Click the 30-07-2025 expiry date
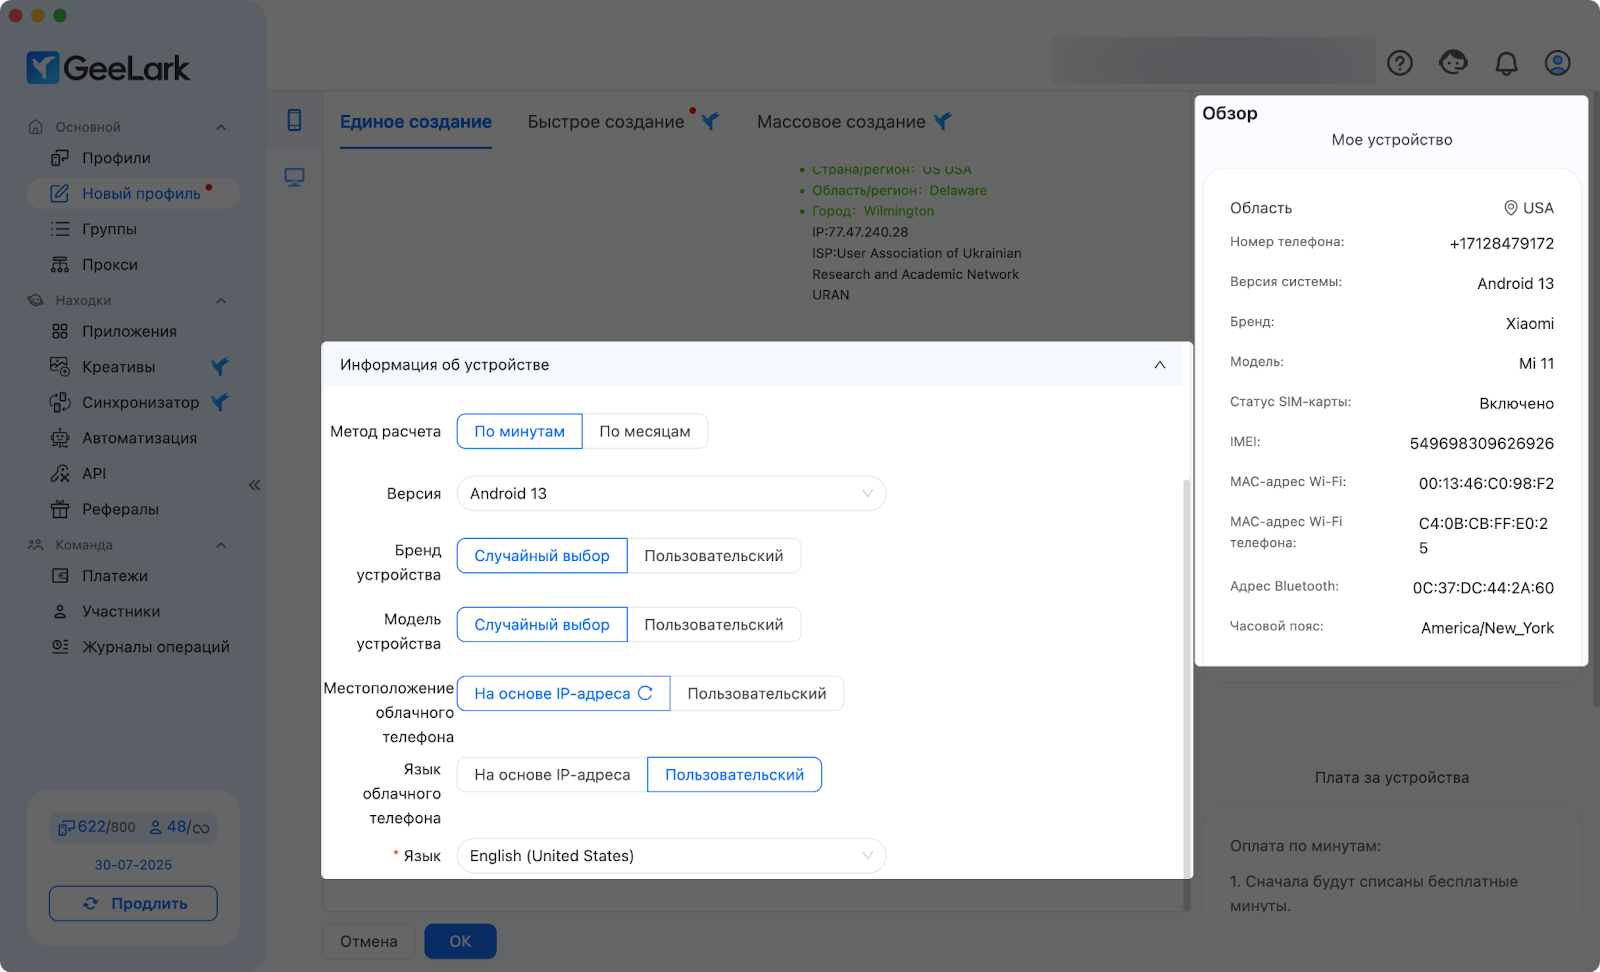The width and height of the screenshot is (1600, 972). coord(133,865)
